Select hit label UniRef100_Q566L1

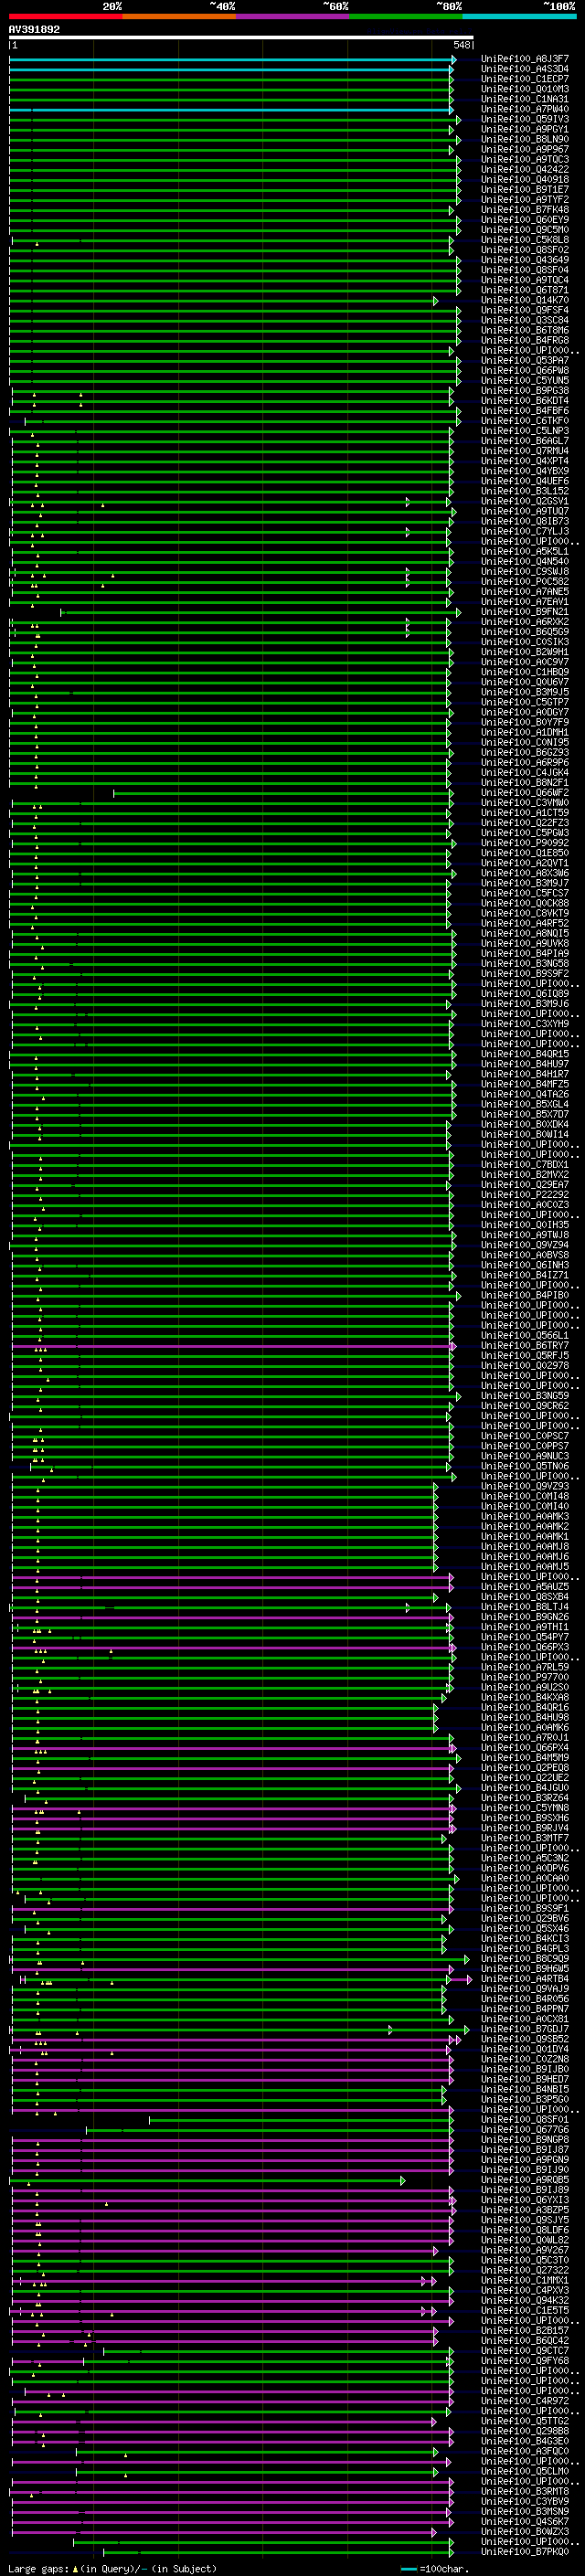(x=525, y=1336)
